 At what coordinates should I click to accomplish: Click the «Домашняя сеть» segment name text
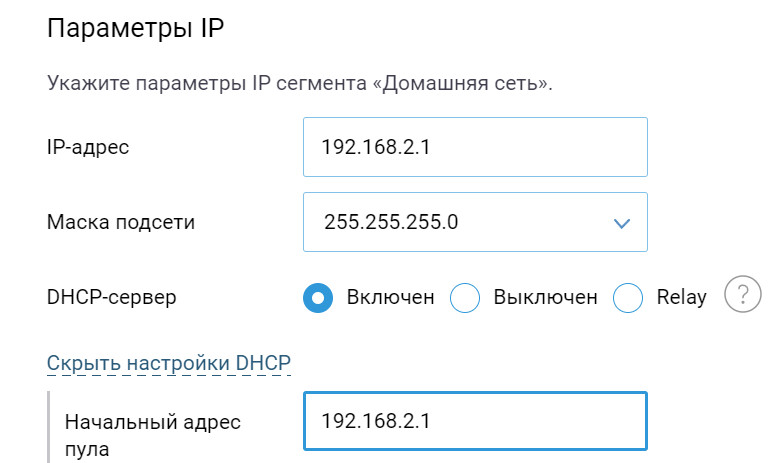(x=461, y=82)
